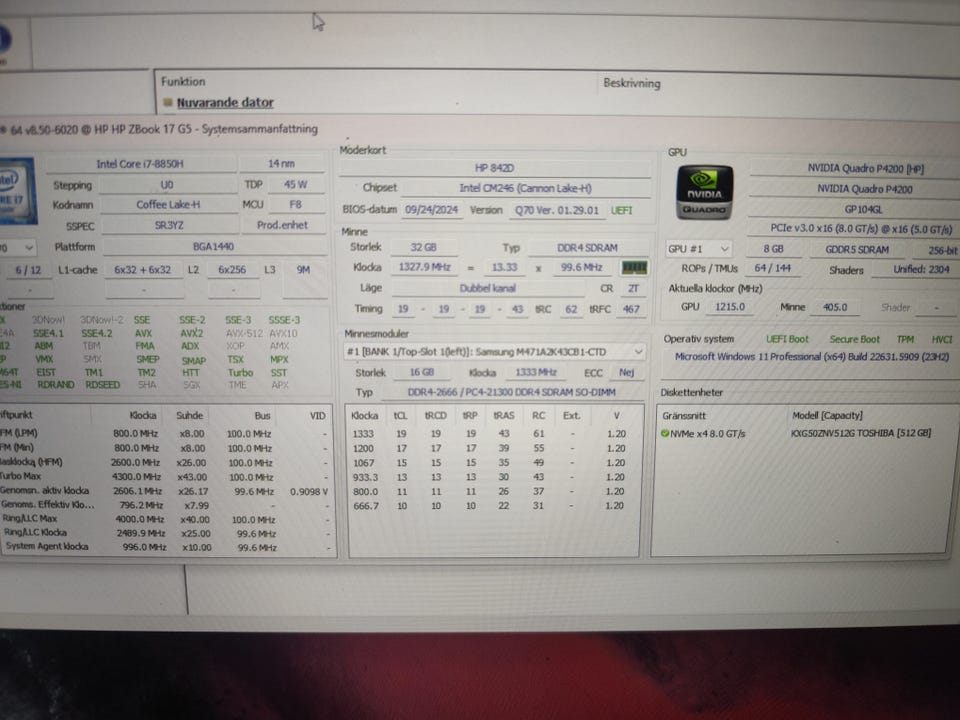Click the green NVMe status icon
This screenshot has height=720, width=960.
point(665,433)
